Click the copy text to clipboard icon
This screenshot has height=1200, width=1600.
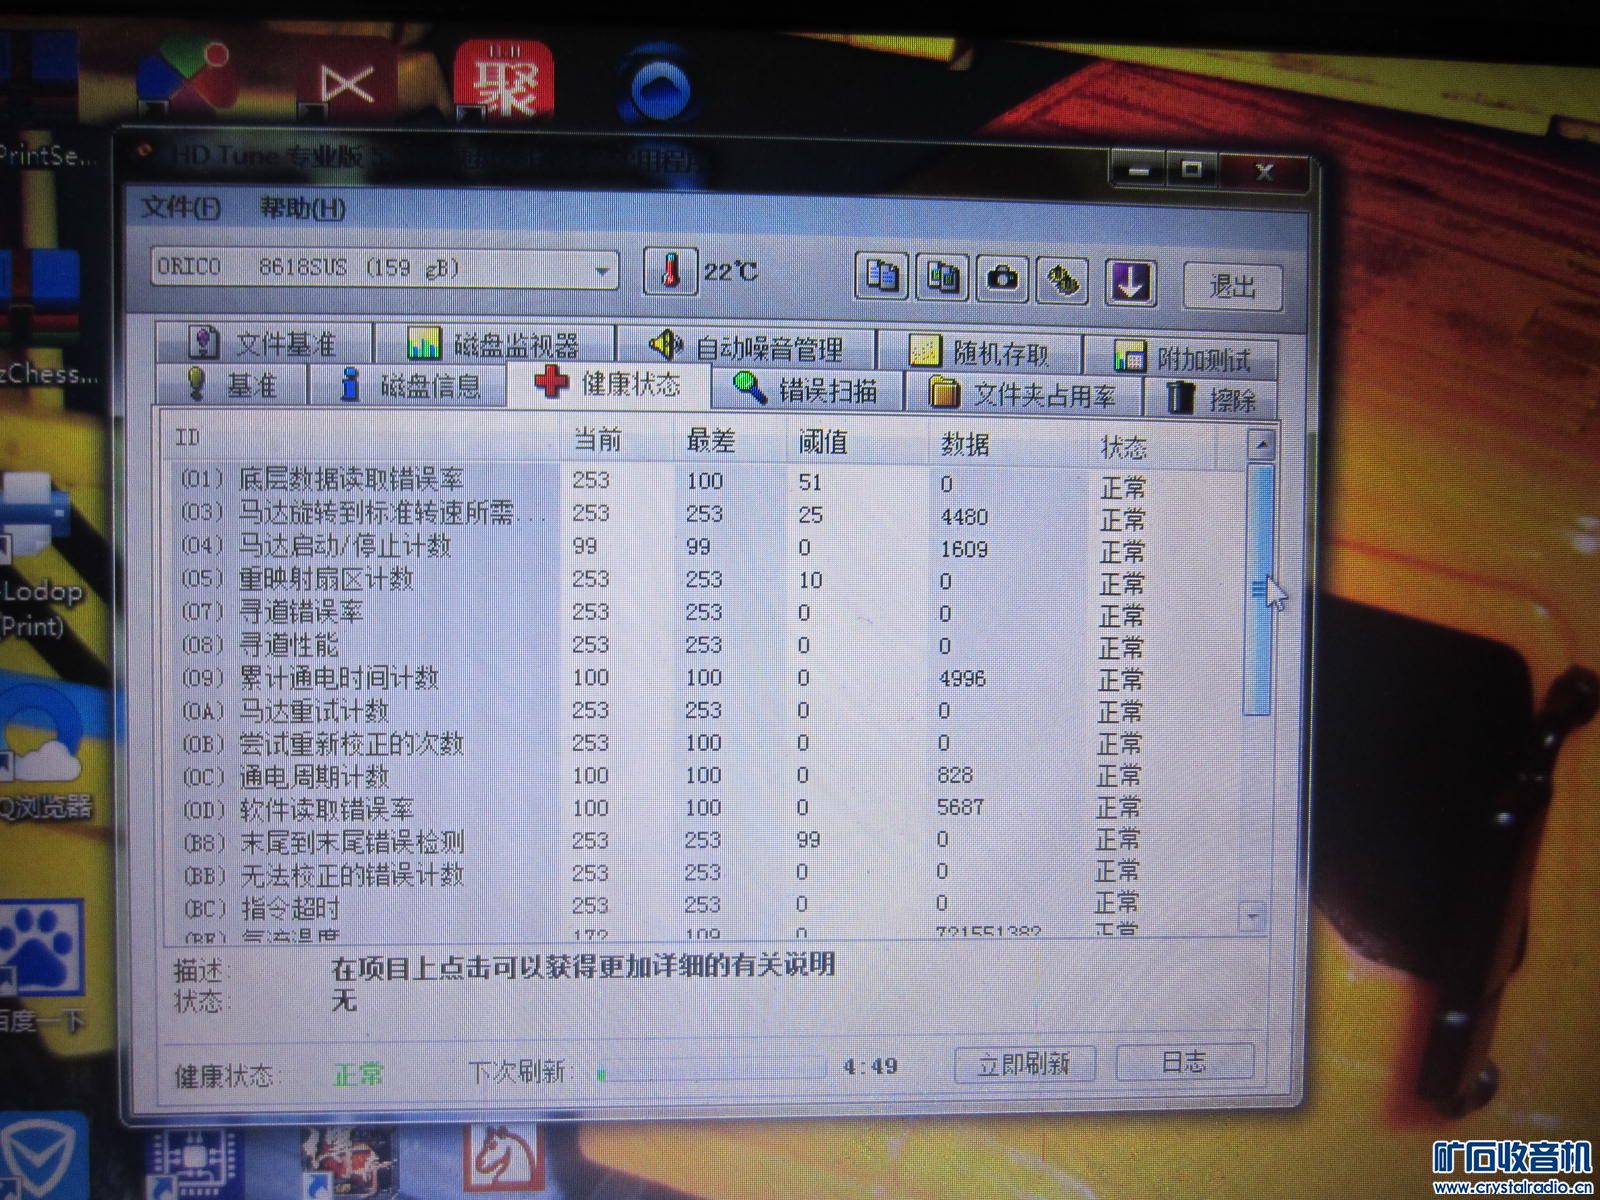[881, 275]
